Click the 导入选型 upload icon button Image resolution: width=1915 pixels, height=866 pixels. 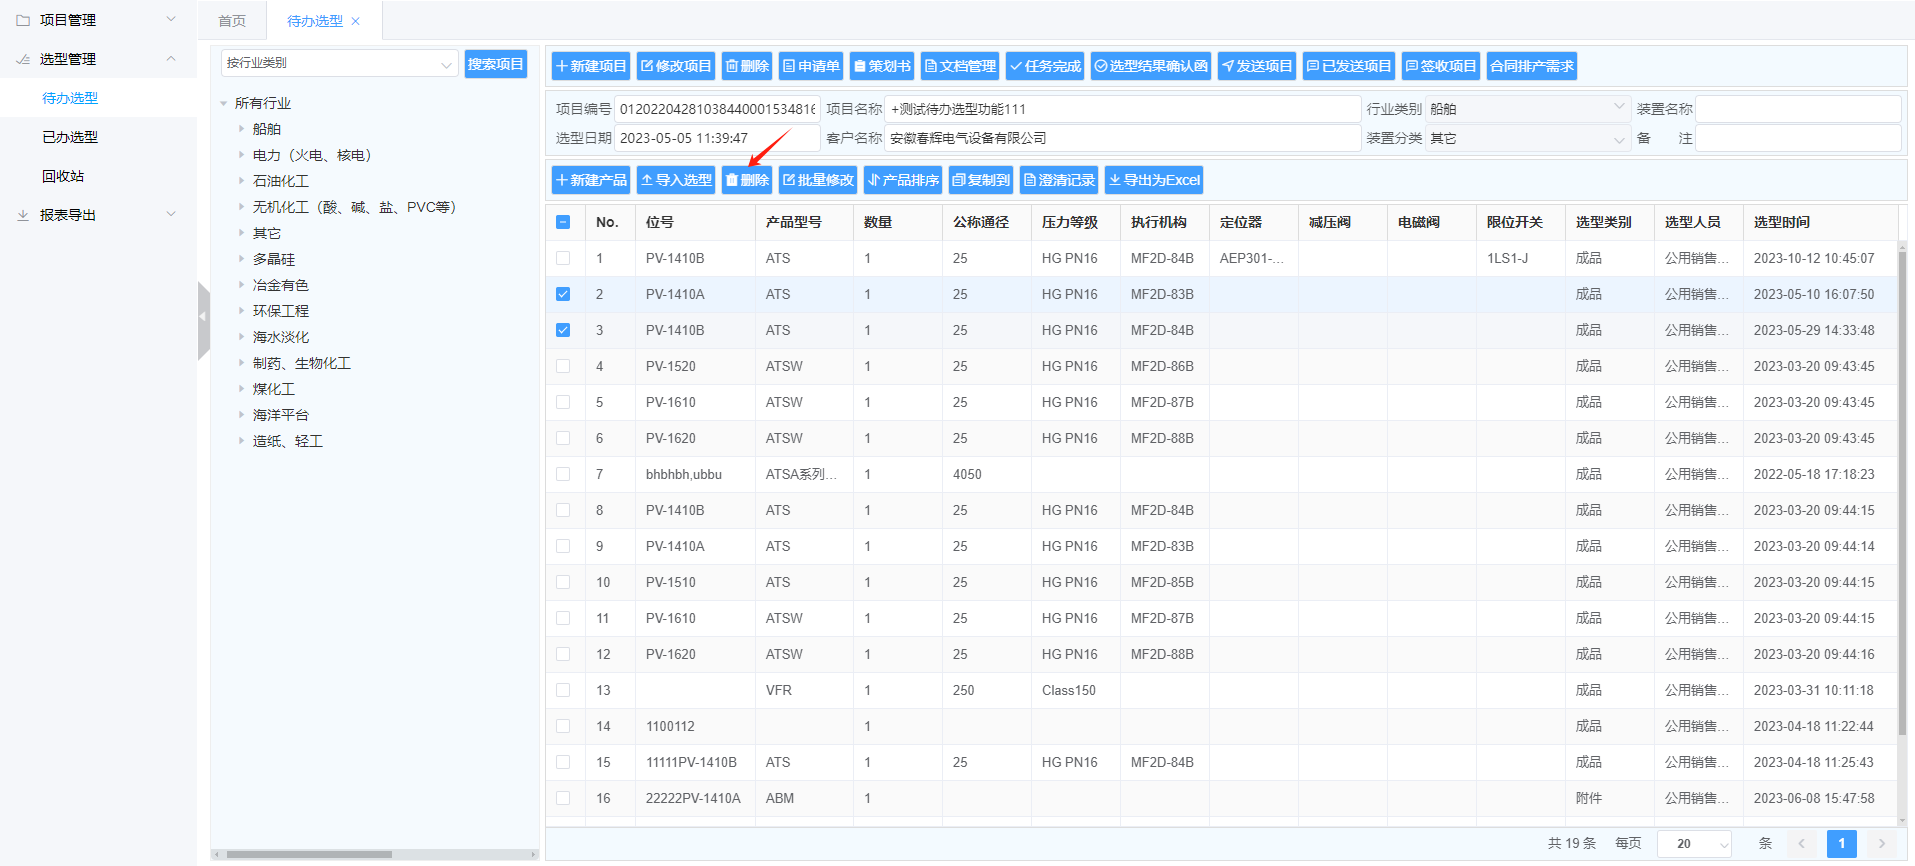coord(675,180)
